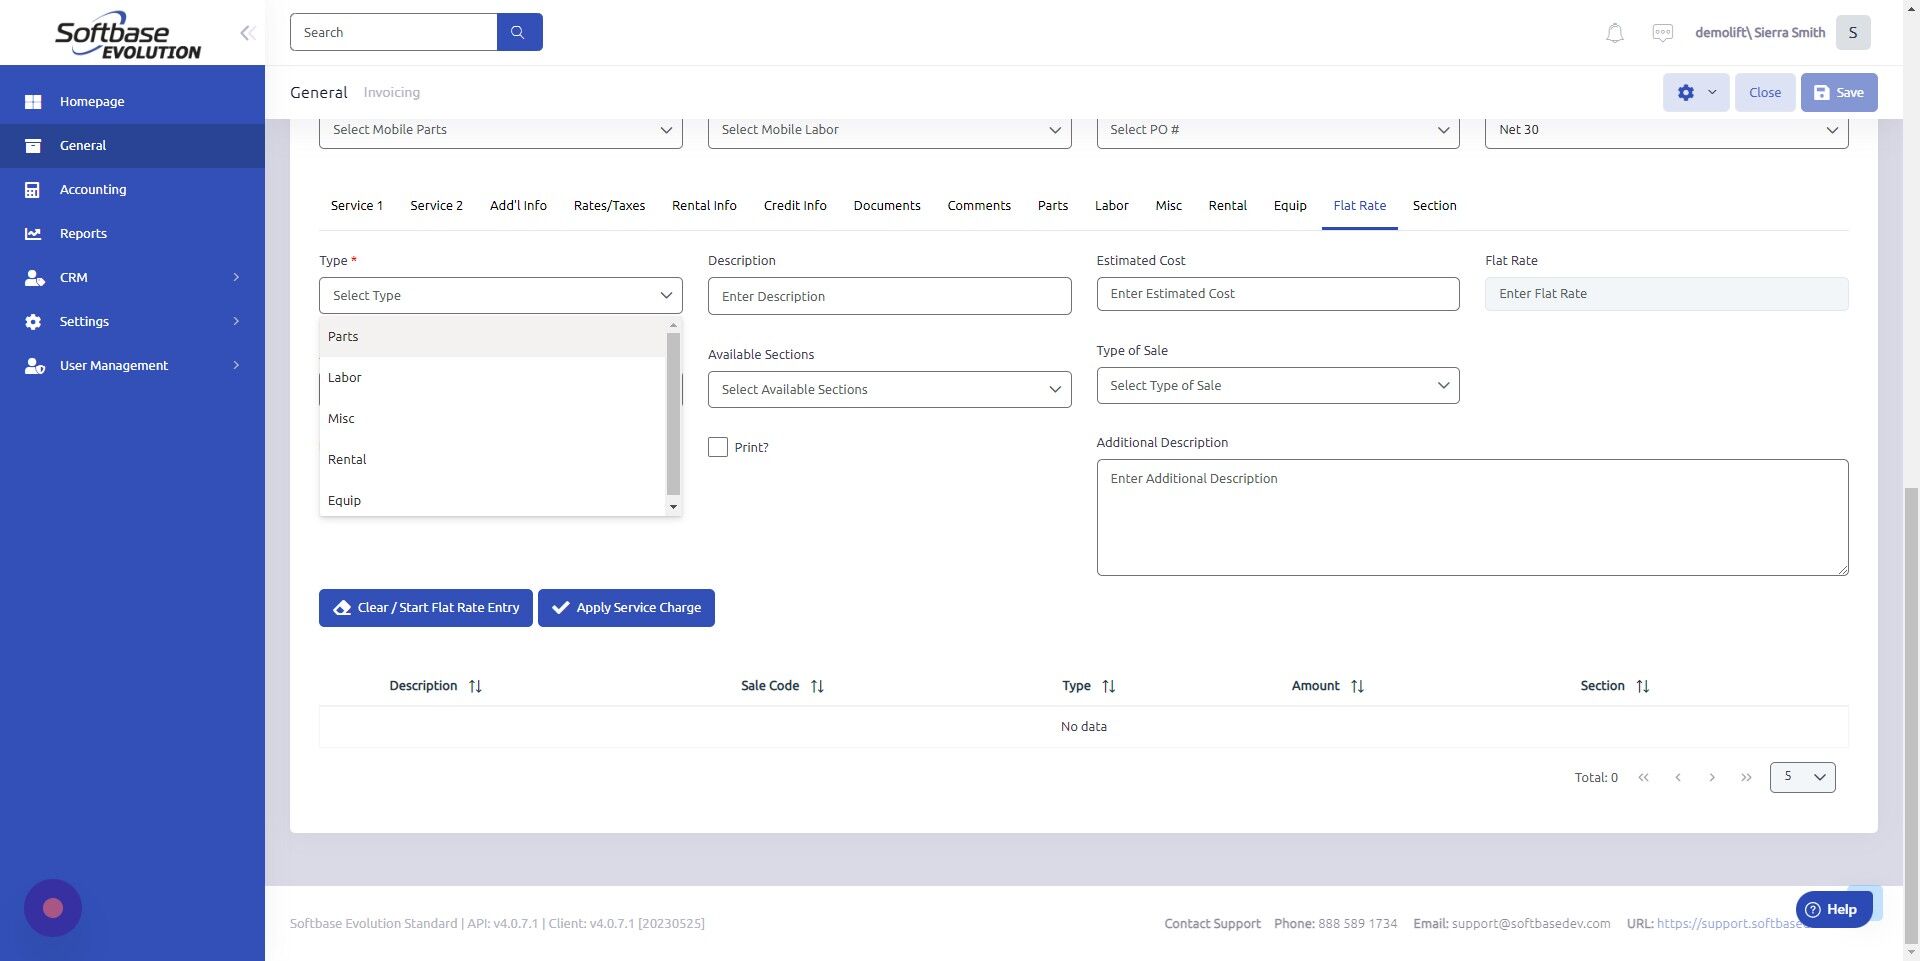Open the Select Type of Sale dropdown
The image size is (1920, 961).
tap(1277, 385)
